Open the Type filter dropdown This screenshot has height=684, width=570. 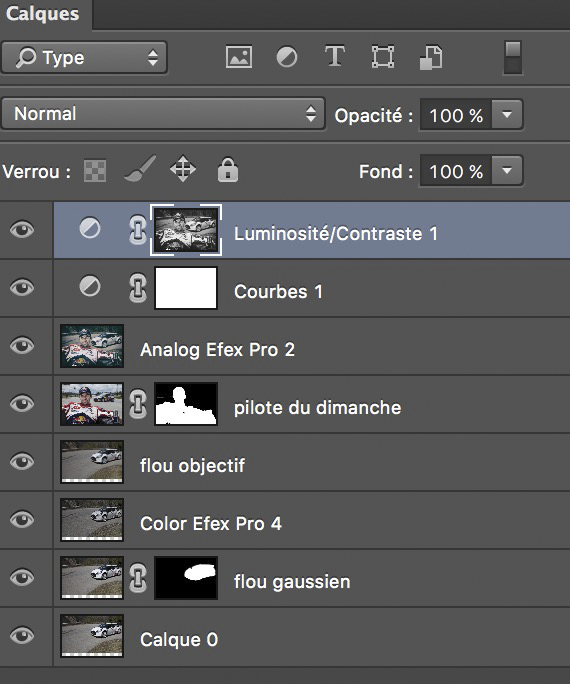[x=84, y=58]
